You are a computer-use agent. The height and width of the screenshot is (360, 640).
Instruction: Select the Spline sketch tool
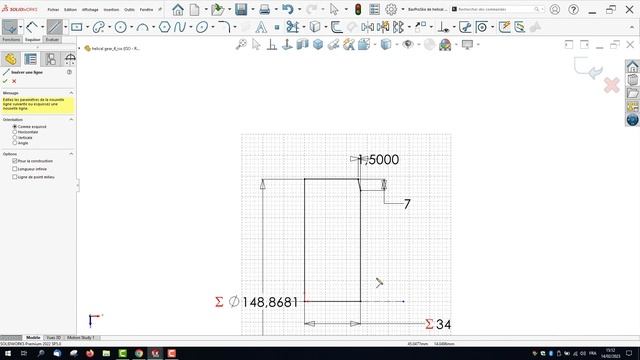(x=180, y=27)
